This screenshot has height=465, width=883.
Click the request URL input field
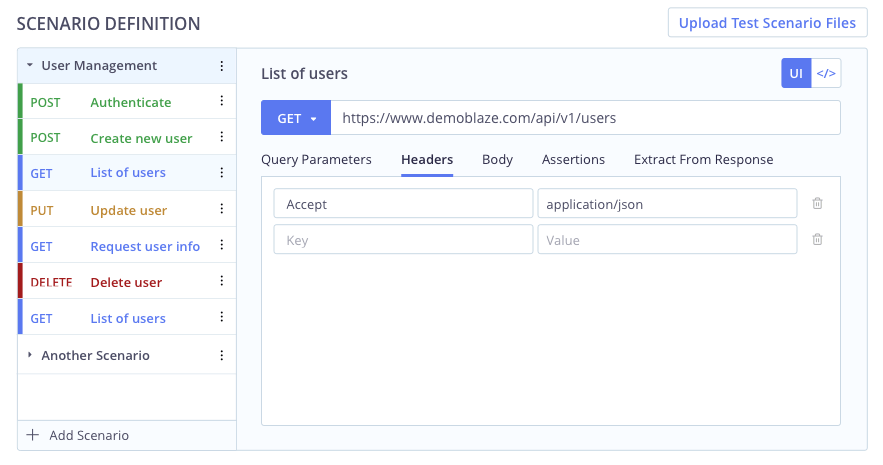click(x=585, y=118)
